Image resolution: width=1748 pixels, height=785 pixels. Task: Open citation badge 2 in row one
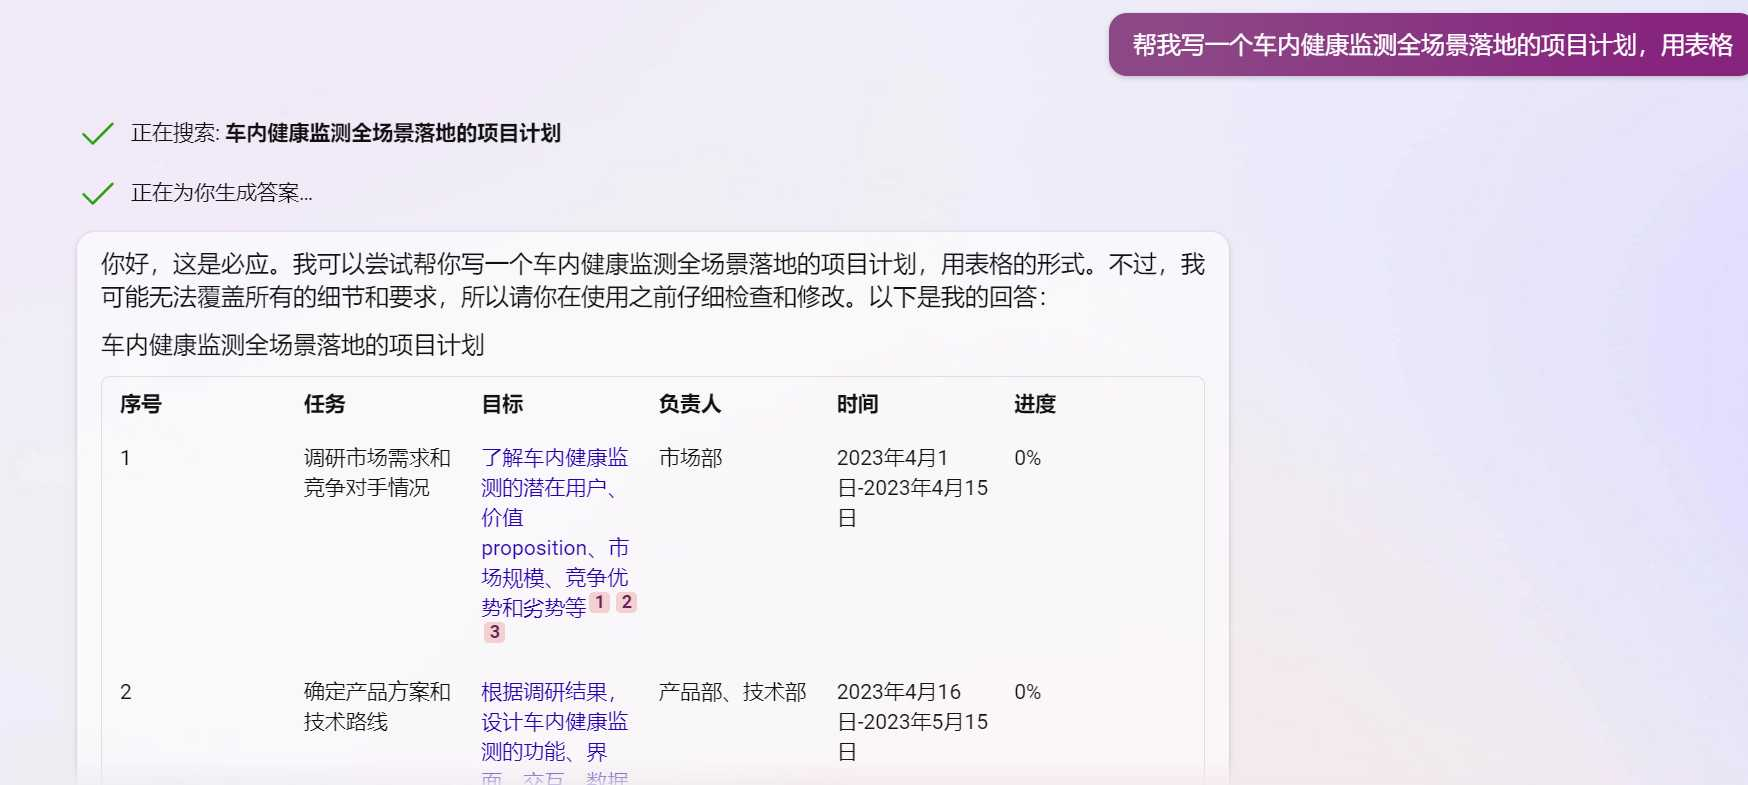pyautogui.click(x=626, y=602)
